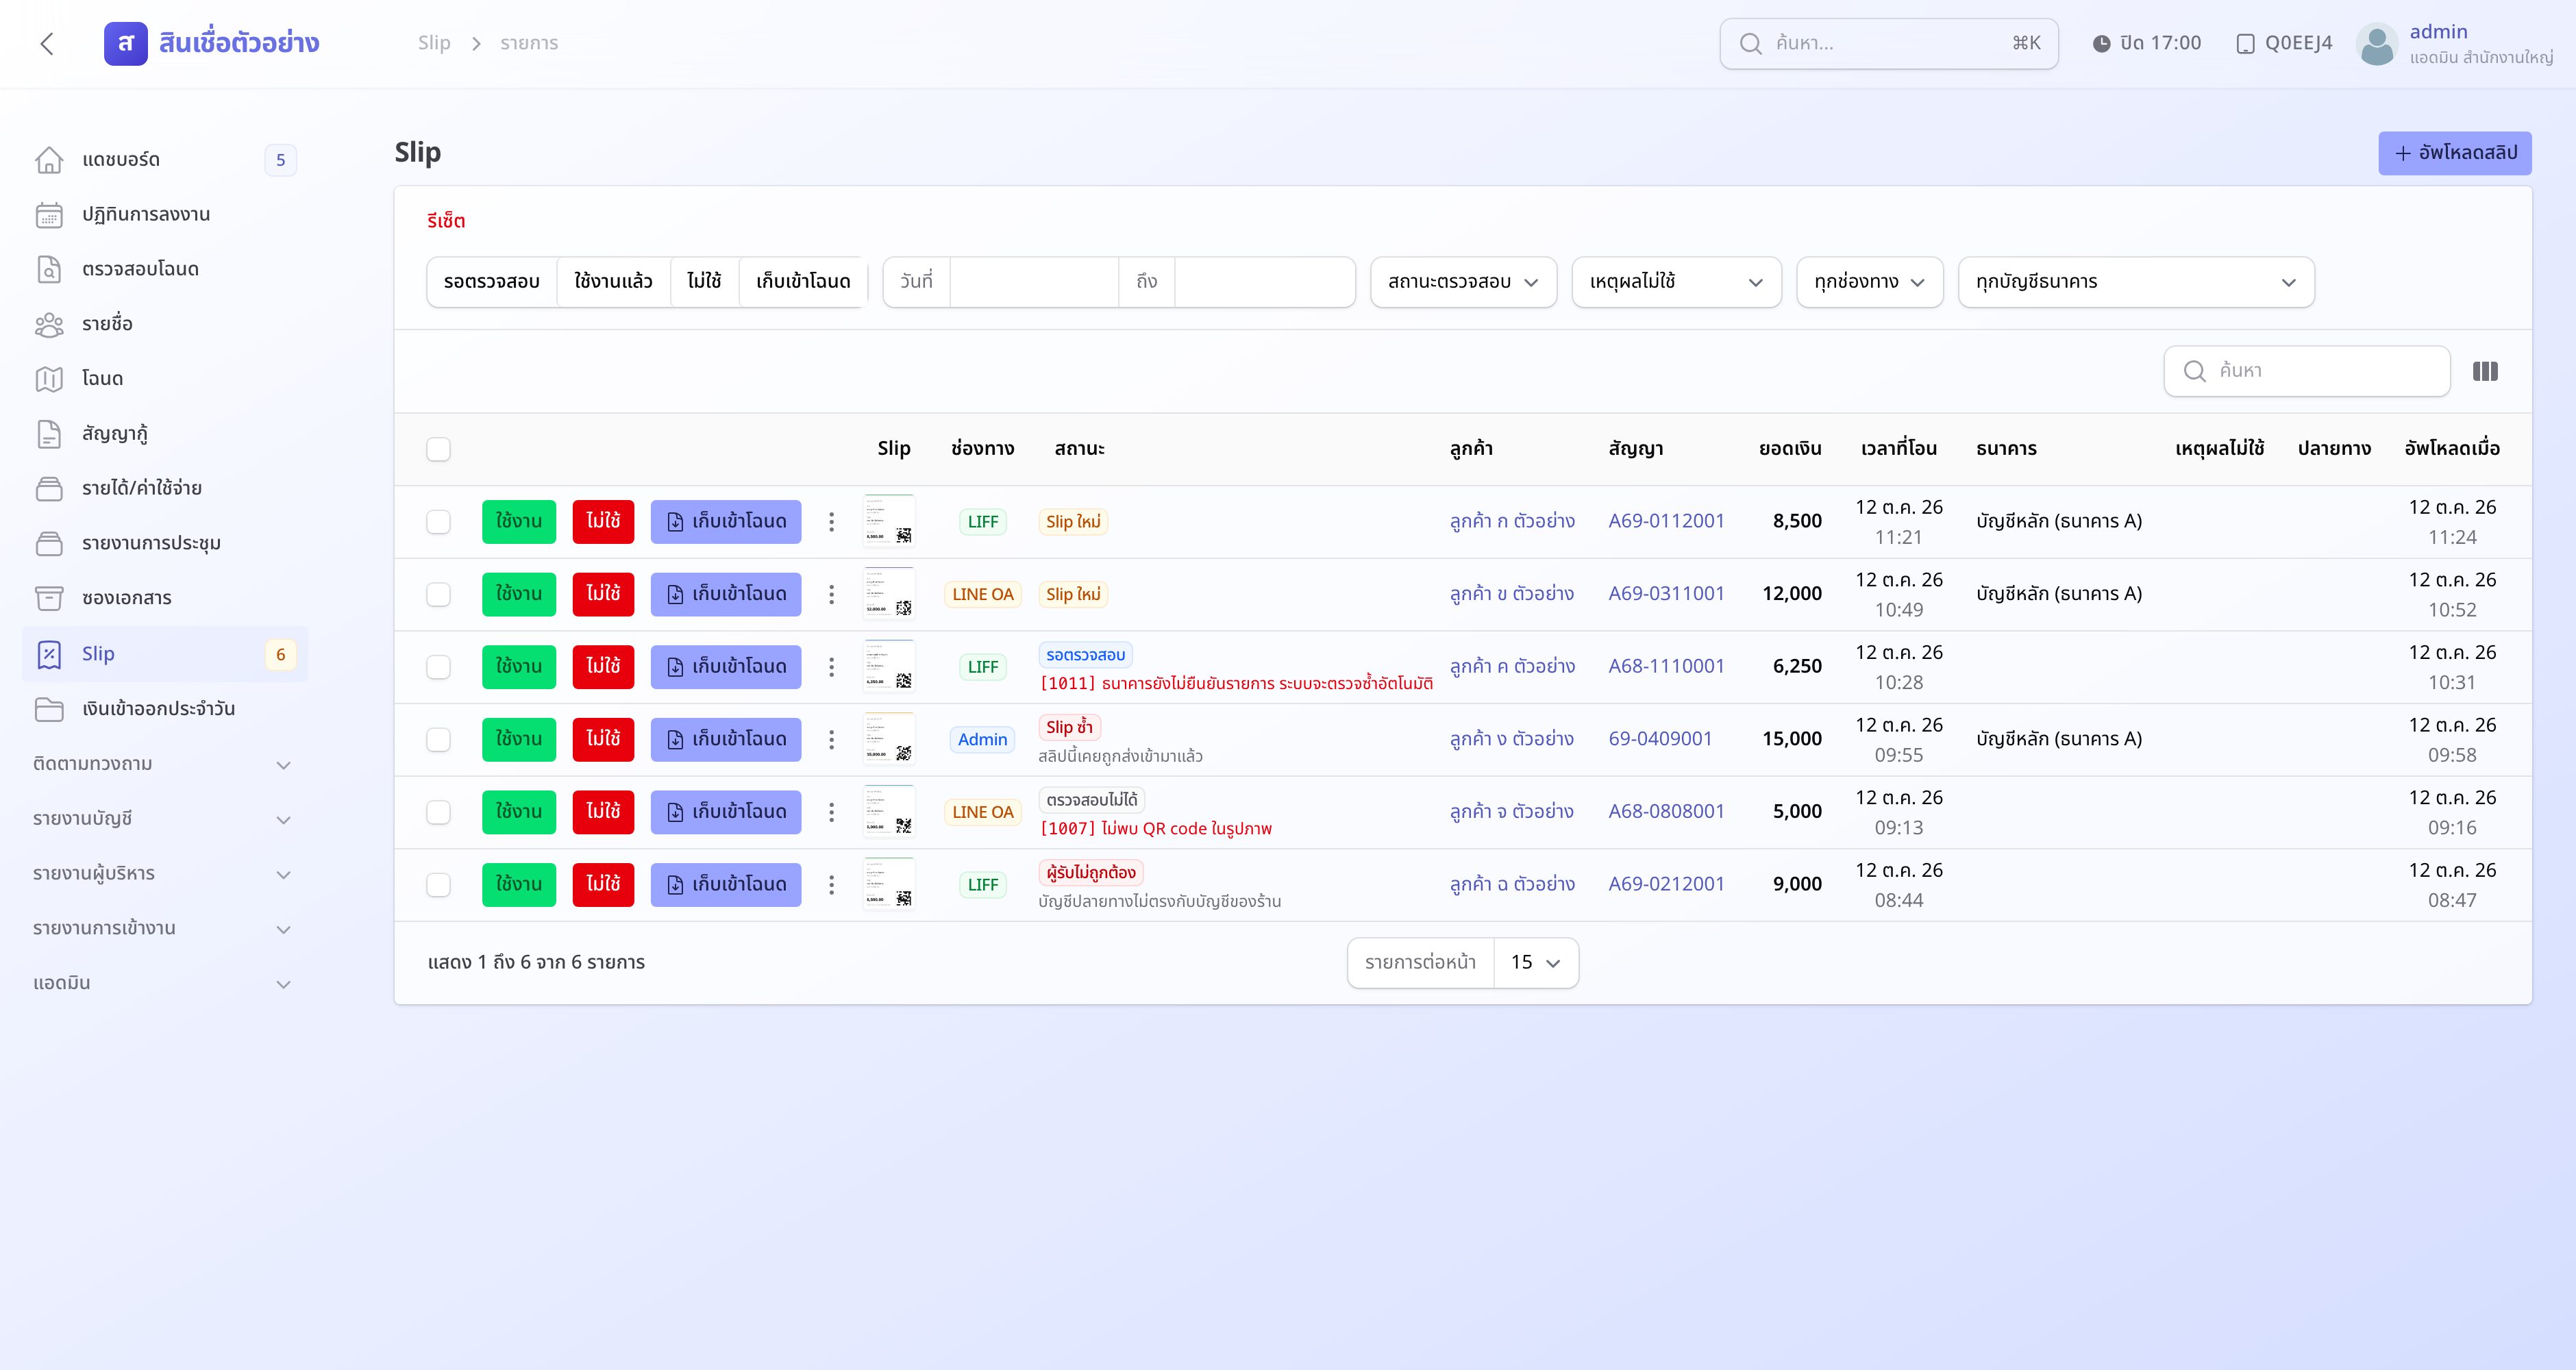2576x1370 pixels.
Task: Click the ตรวจสอบโฉนด document search icon
Action: (x=49, y=269)
